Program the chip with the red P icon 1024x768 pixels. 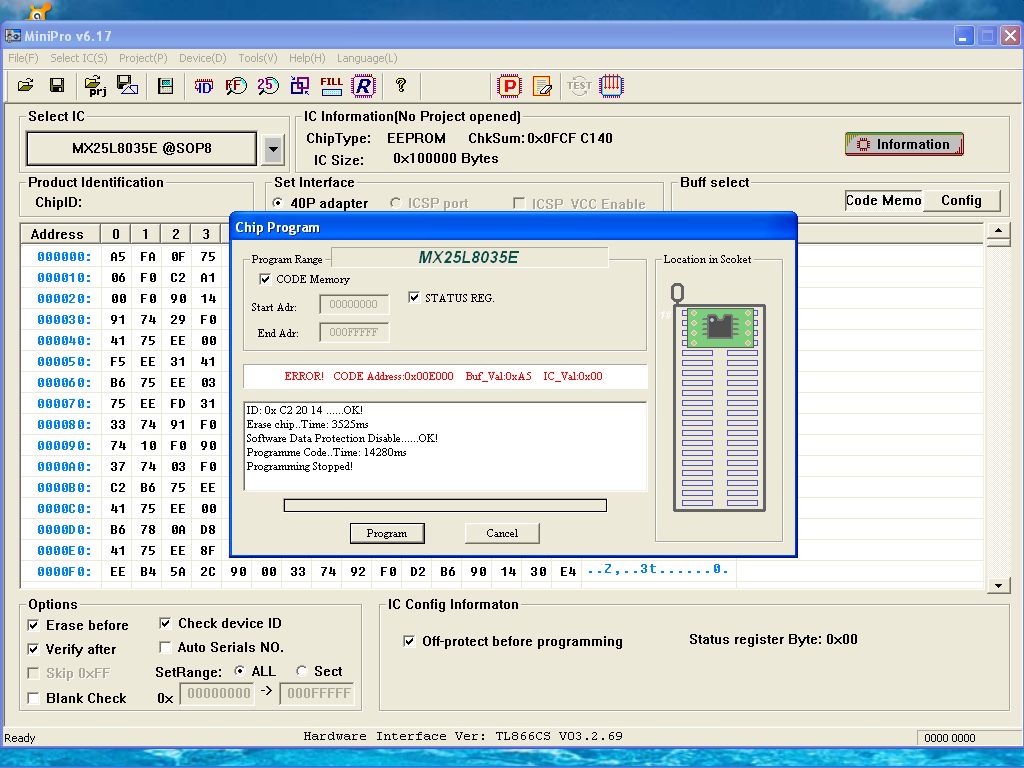pos(509,86)
